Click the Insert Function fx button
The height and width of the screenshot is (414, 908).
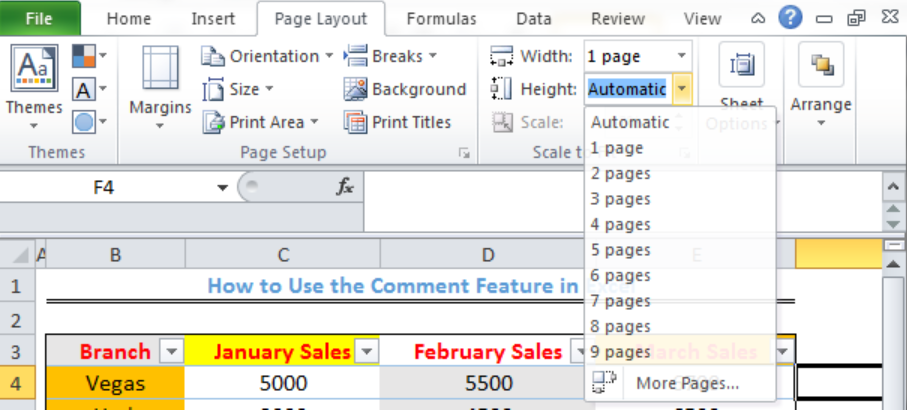pos(345,187)
